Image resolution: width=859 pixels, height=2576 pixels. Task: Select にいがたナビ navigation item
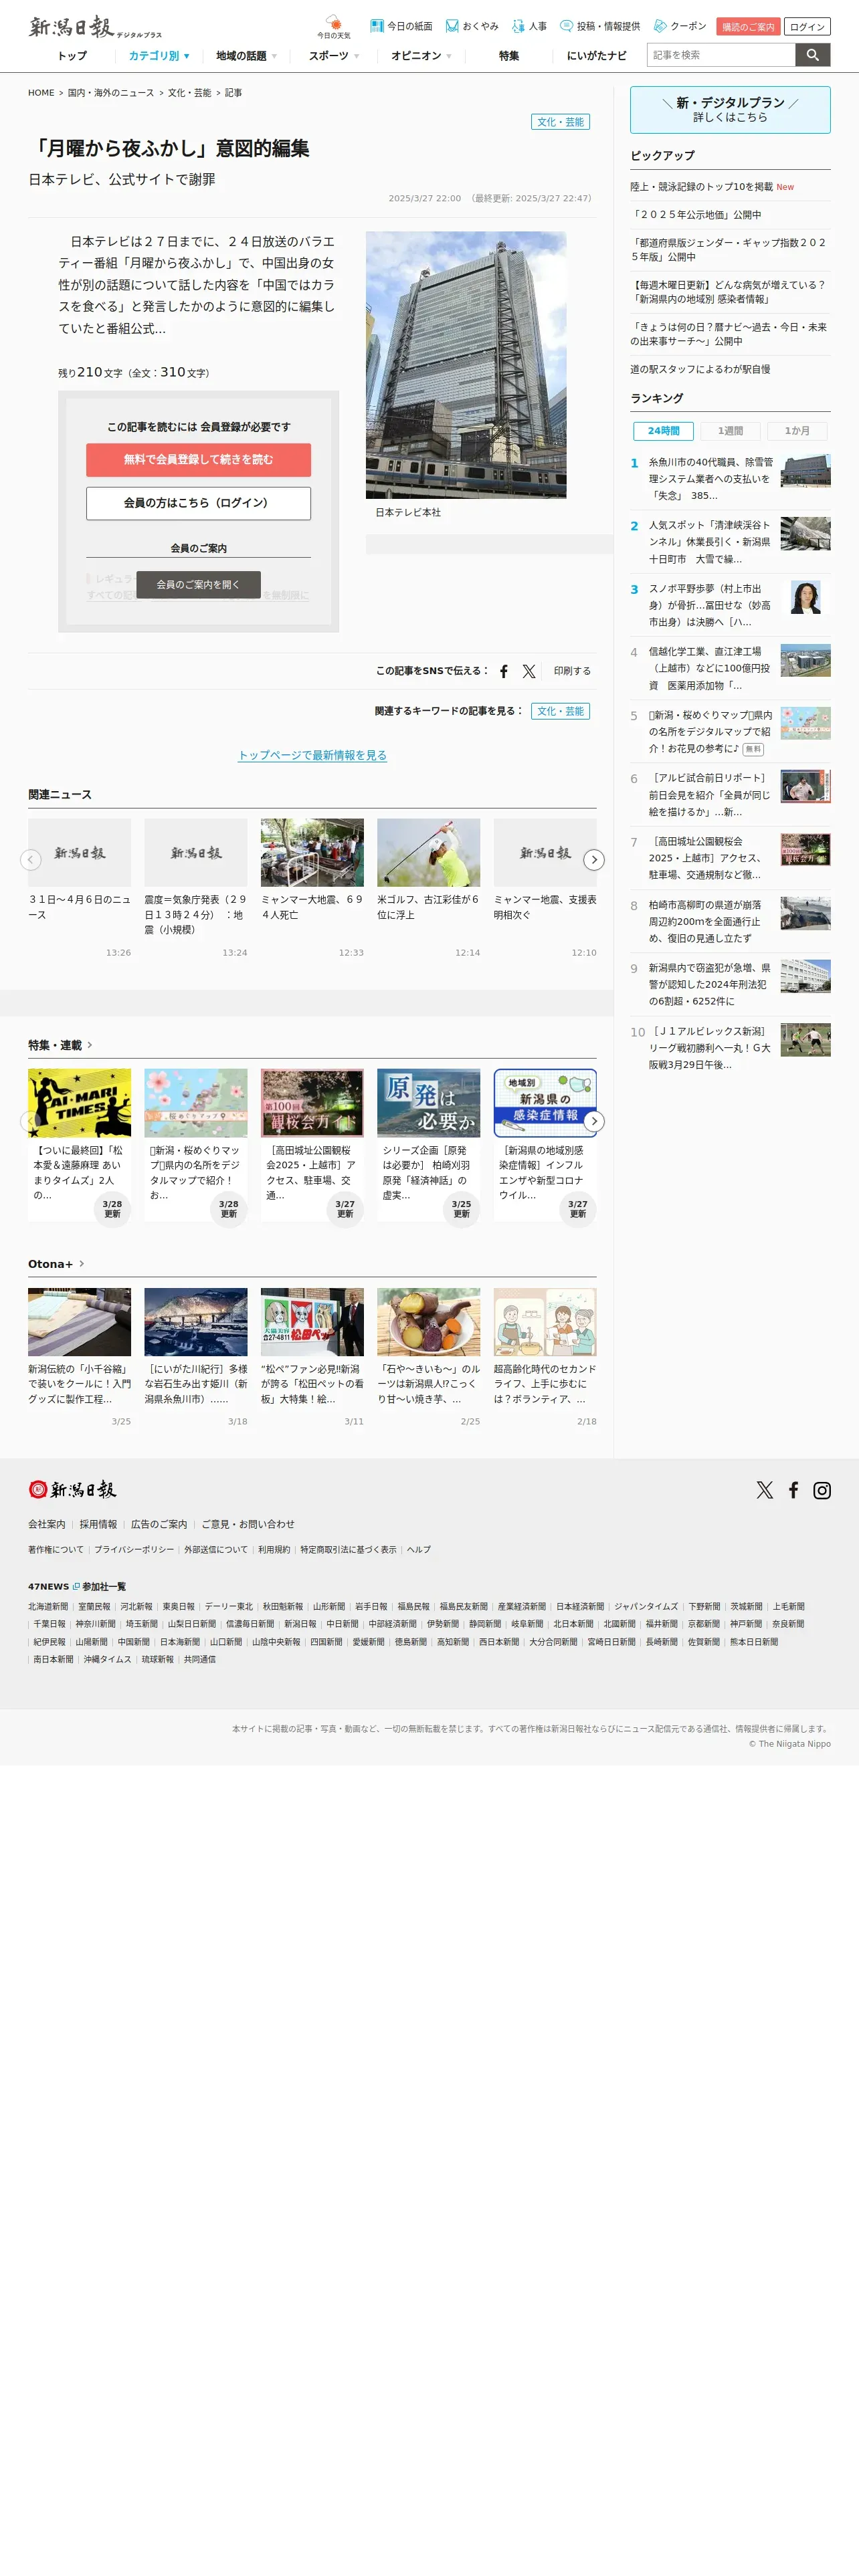tap(596, 56)
